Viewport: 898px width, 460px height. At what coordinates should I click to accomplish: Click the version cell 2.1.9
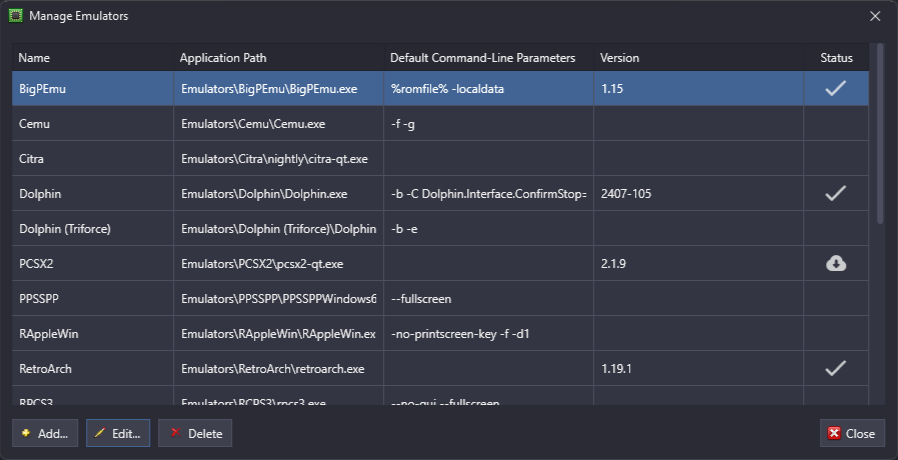click(x=698, y=264)
